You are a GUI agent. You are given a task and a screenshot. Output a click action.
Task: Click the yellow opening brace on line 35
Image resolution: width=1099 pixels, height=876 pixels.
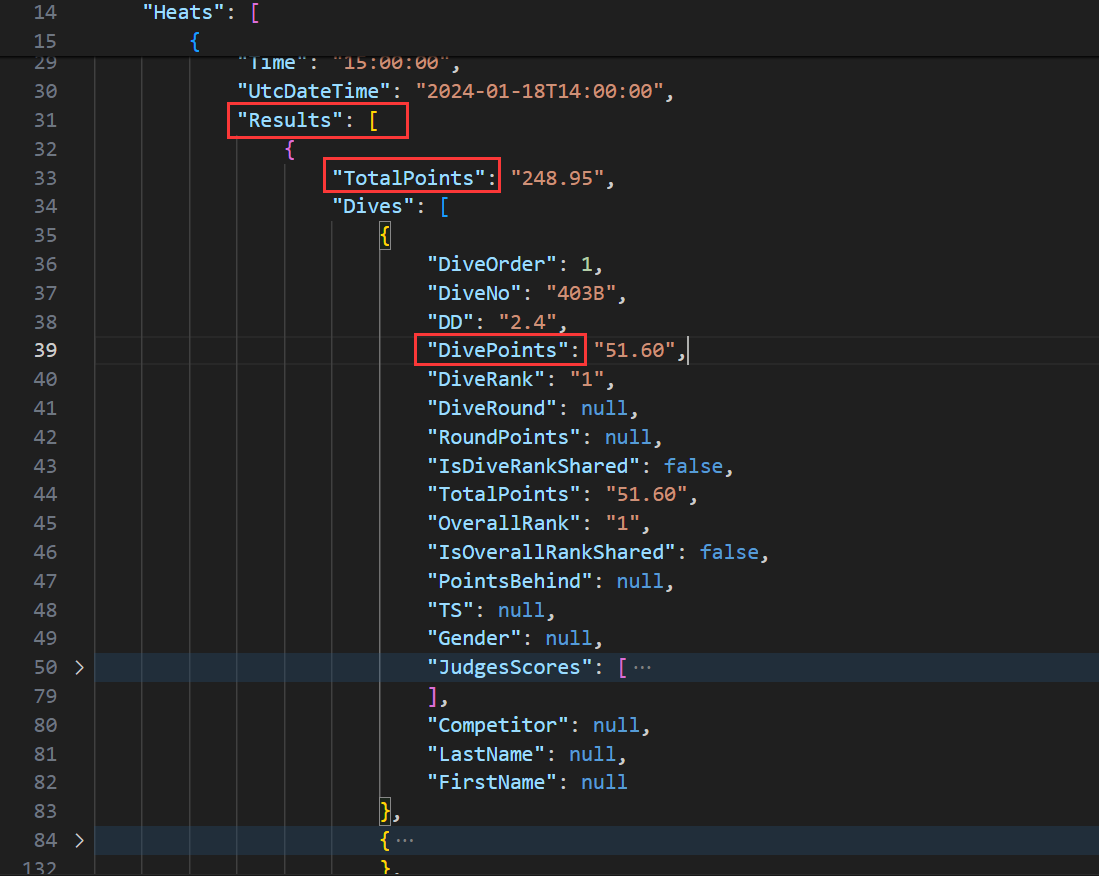point(385,236)
